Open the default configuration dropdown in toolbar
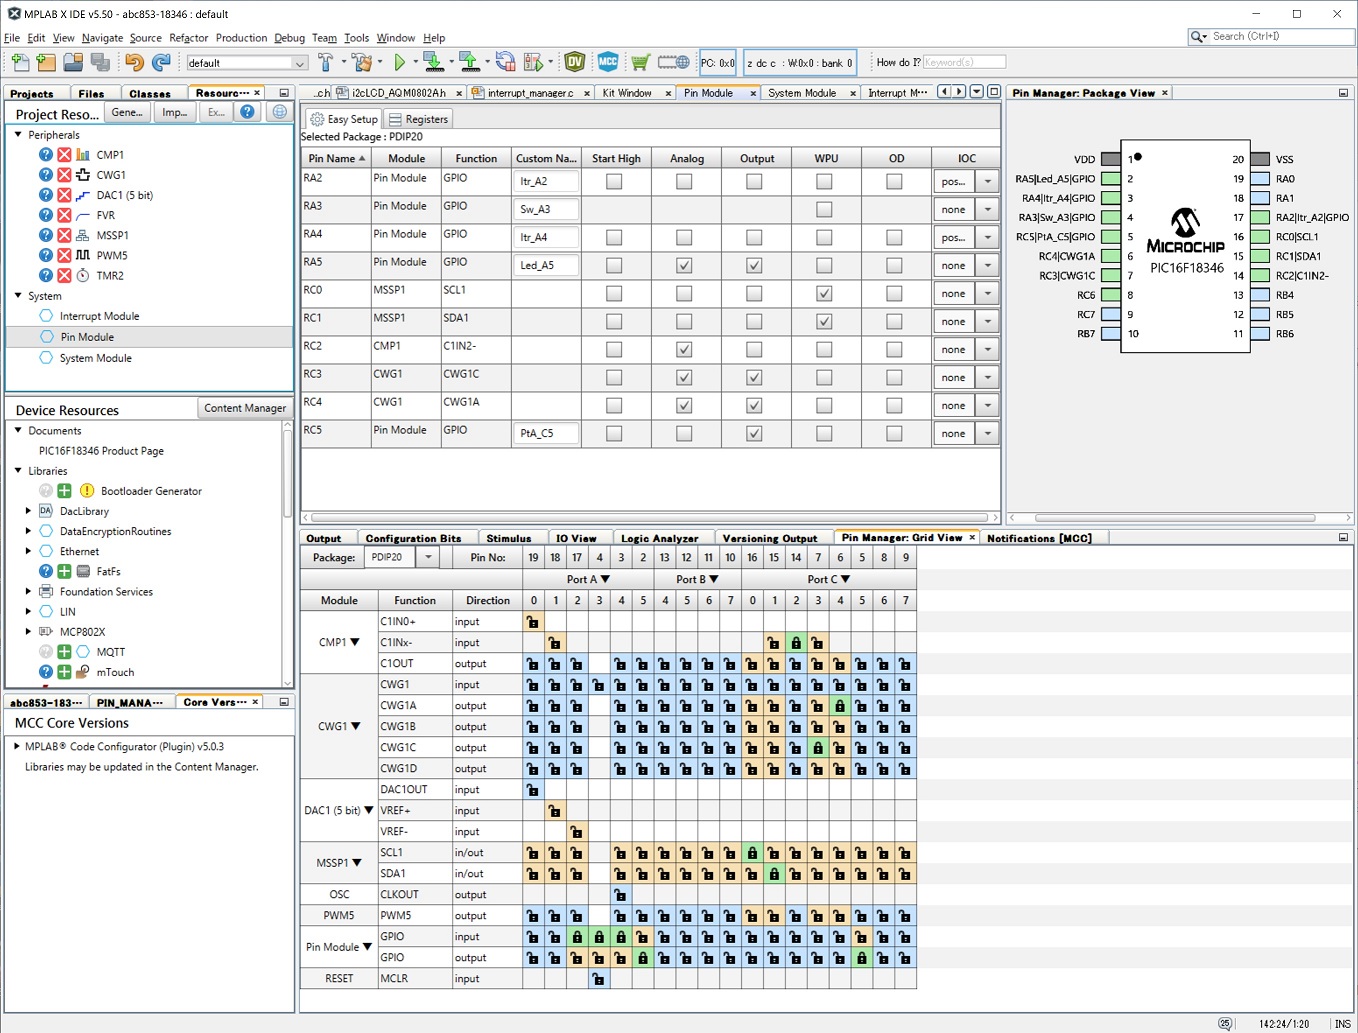 [x=299, y=63]
